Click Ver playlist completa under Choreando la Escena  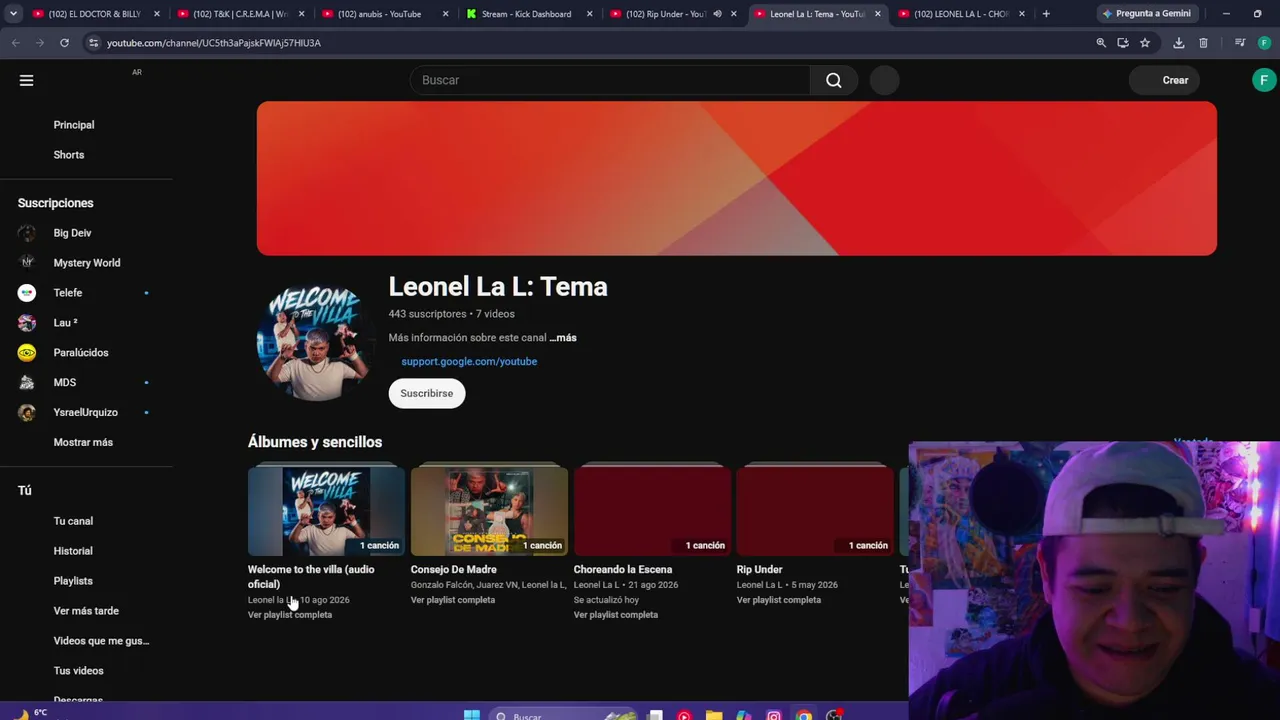[616, 615]
